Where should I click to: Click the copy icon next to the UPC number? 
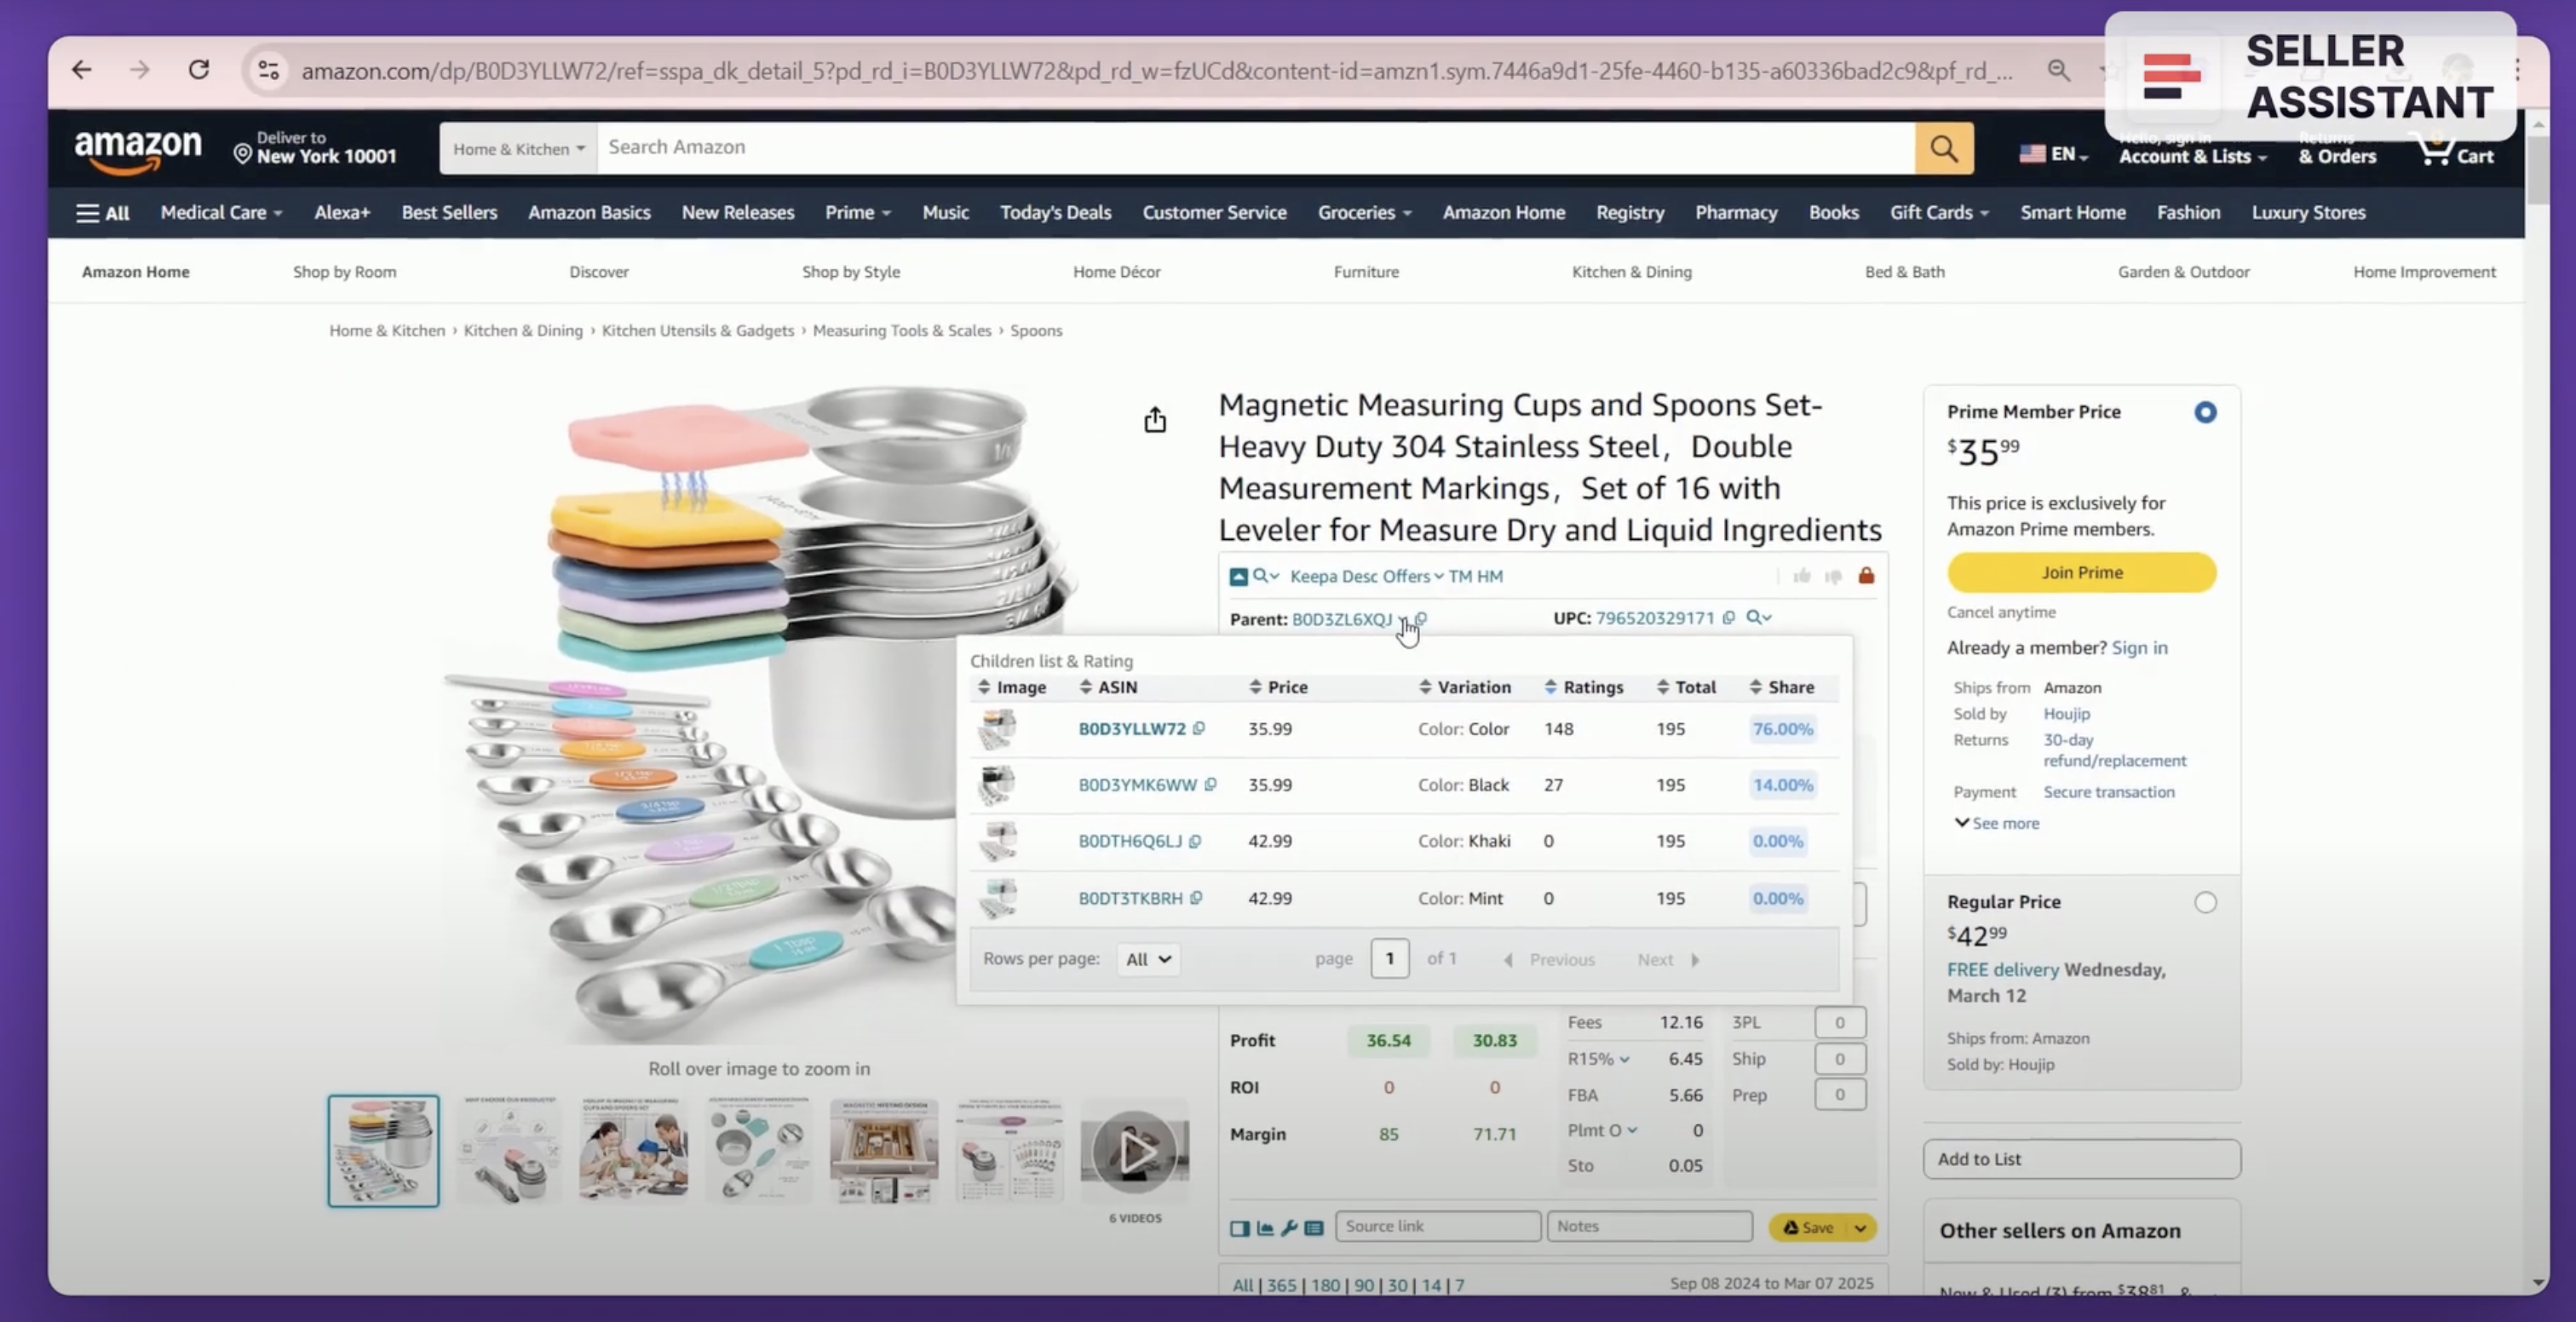pyautogui.click(x=1729, y=618)
